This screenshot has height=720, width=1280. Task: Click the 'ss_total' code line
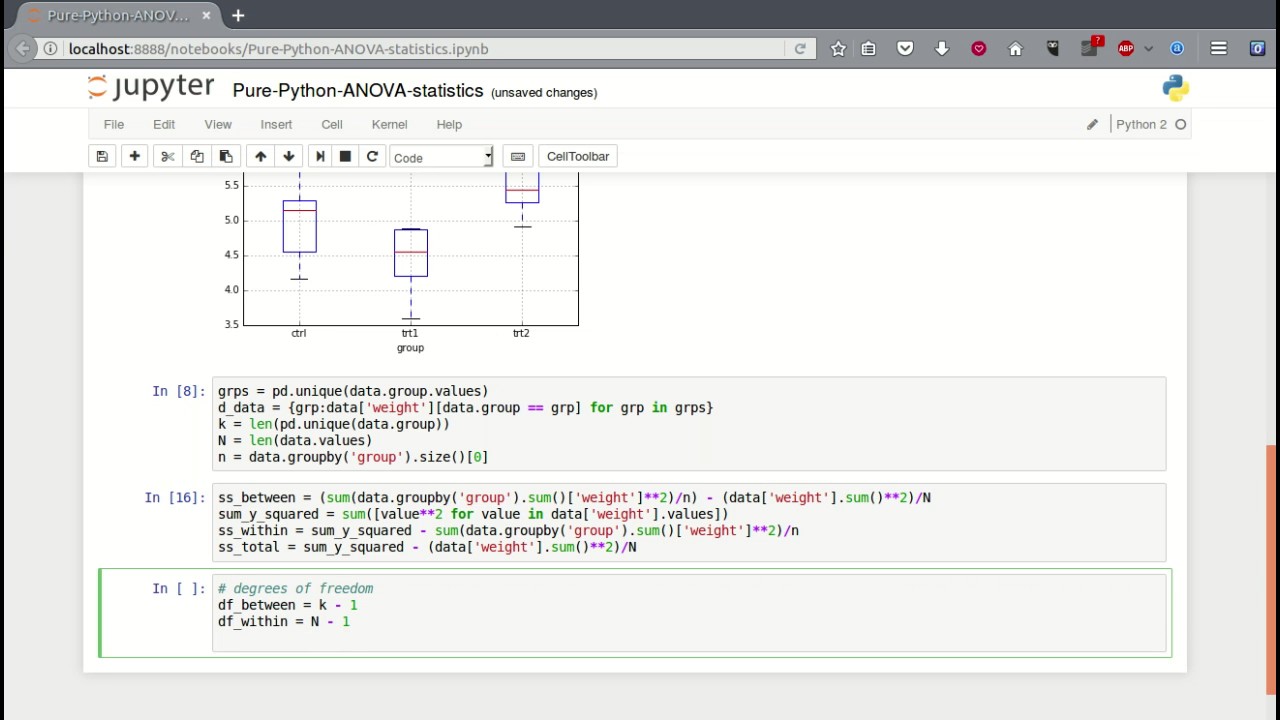click(x=427, y=547)
